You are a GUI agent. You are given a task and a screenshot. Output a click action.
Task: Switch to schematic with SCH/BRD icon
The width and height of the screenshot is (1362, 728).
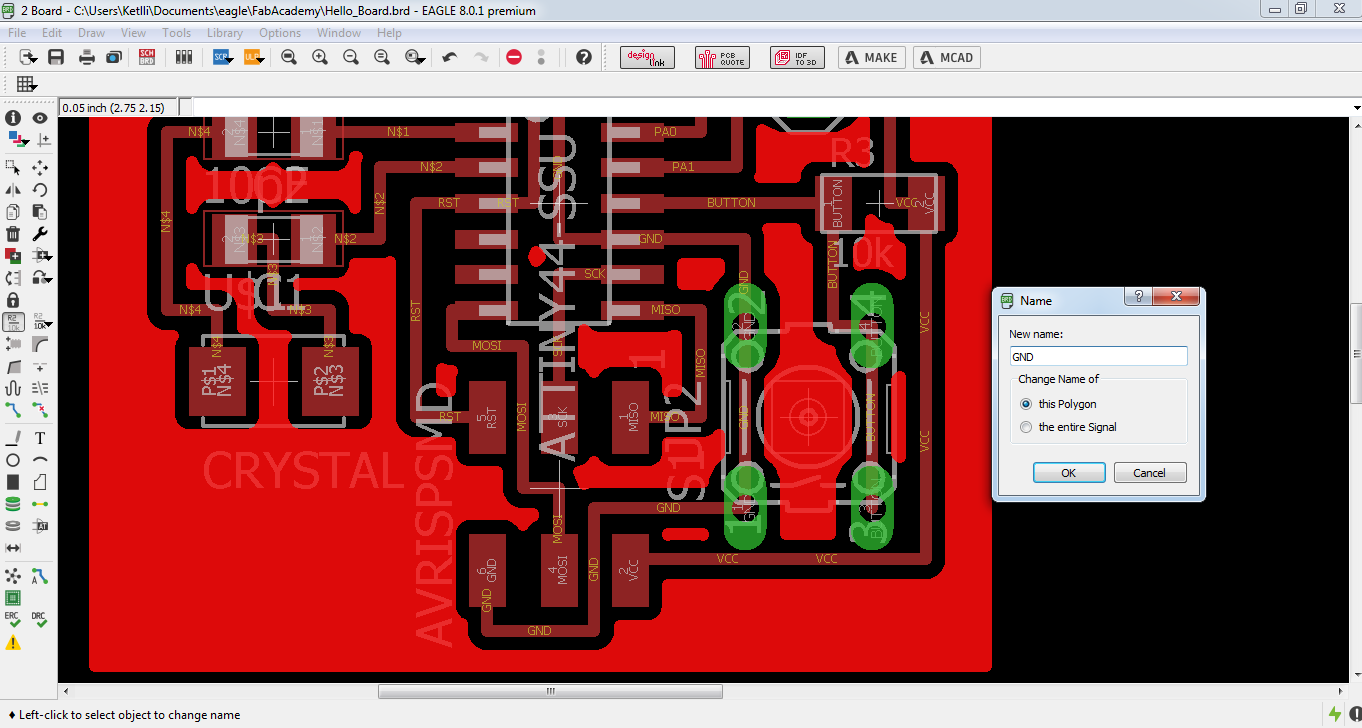[147, 57]
